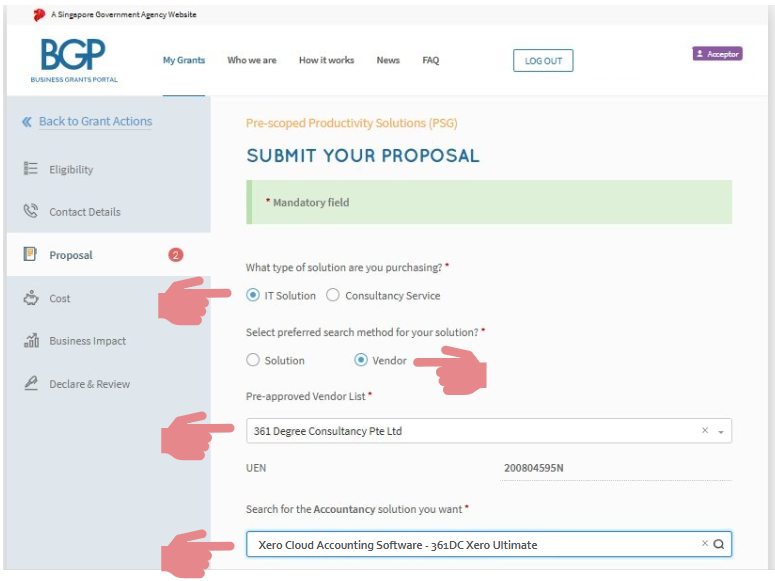Click the A Singapore Government Agency Website text
The height and width of the screenshot is (581, 775).
click(x=124, y=15)
